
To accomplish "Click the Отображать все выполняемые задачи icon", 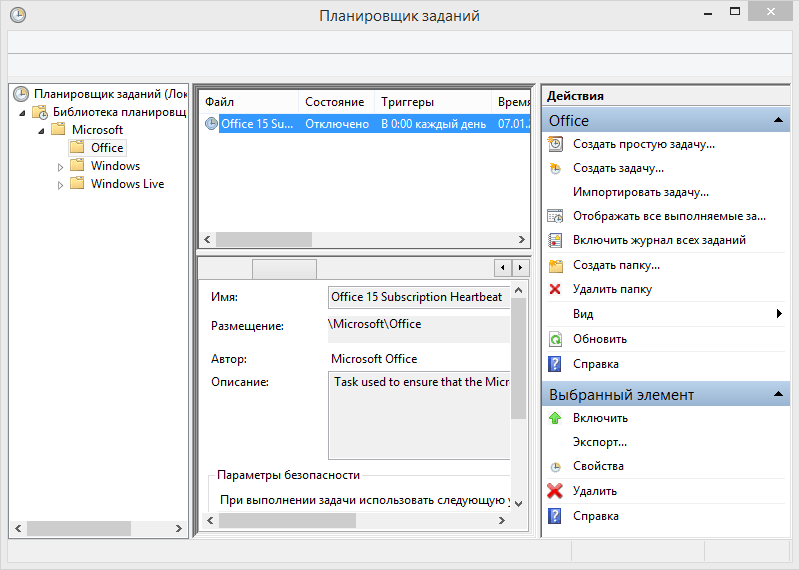I will pyautogui.click(x=555, y=216).
